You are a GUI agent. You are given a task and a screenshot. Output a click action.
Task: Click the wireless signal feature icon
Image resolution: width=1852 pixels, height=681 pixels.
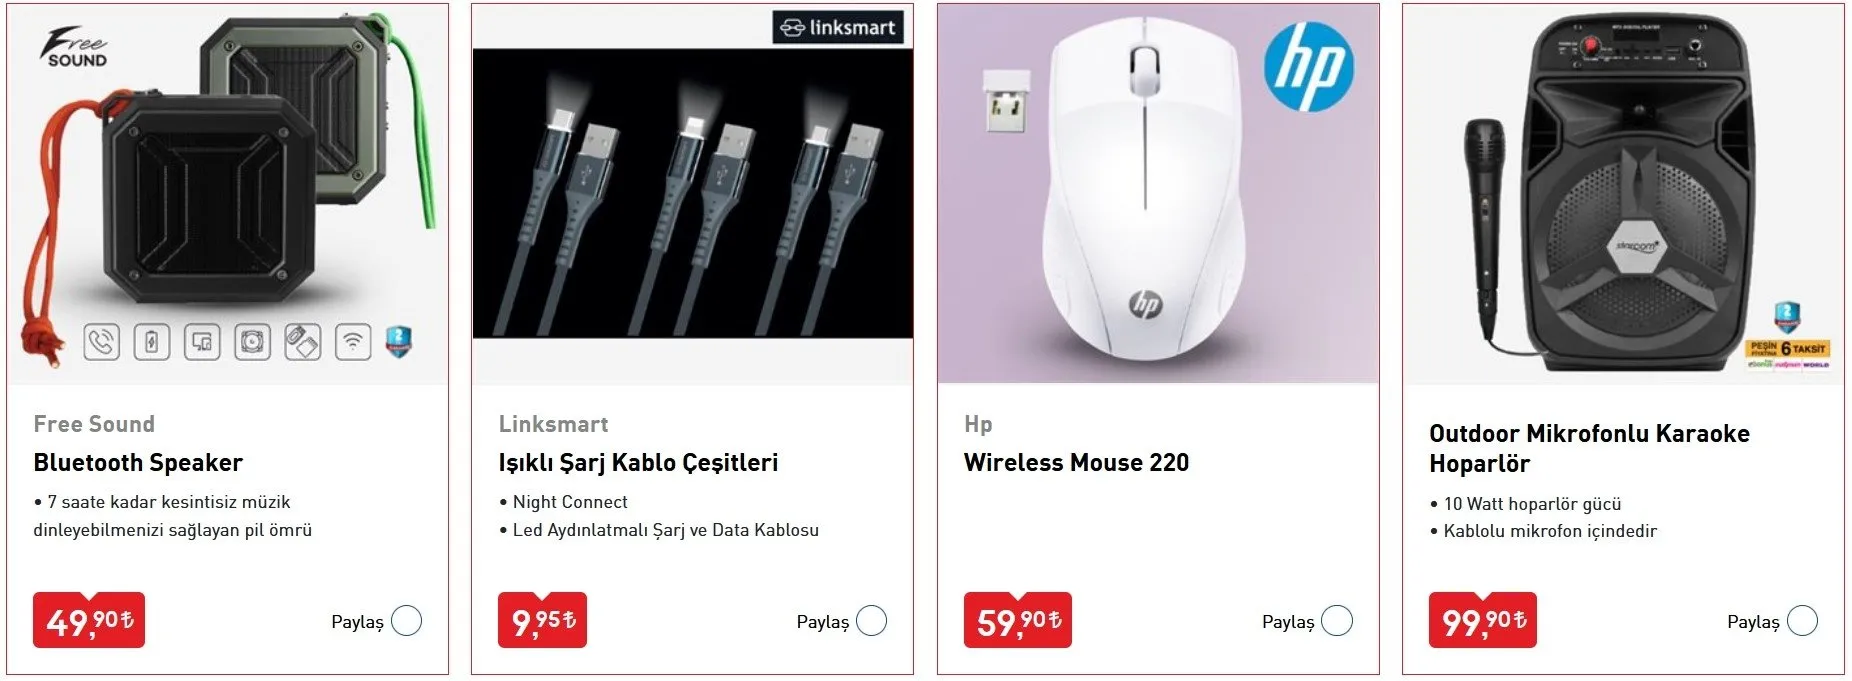[352, 342]
